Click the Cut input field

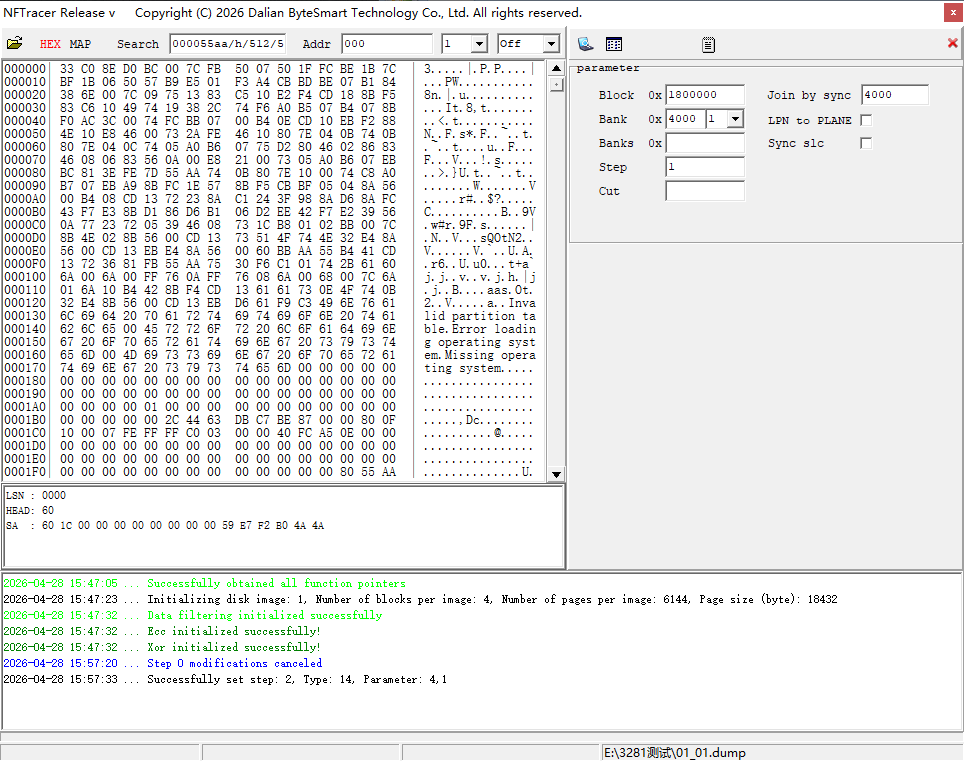[x=705, y=191]
